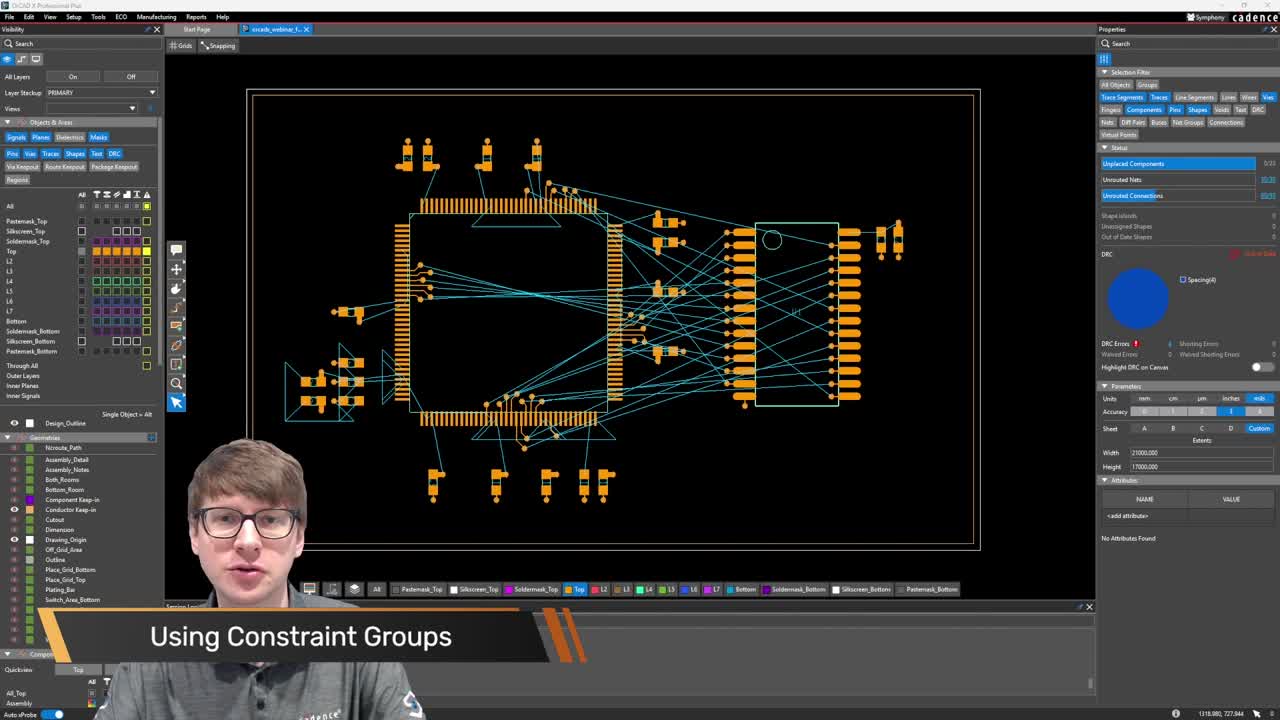Open the Setup menu
This screenshot has height=720, width=1280.
tap(74, 17)
